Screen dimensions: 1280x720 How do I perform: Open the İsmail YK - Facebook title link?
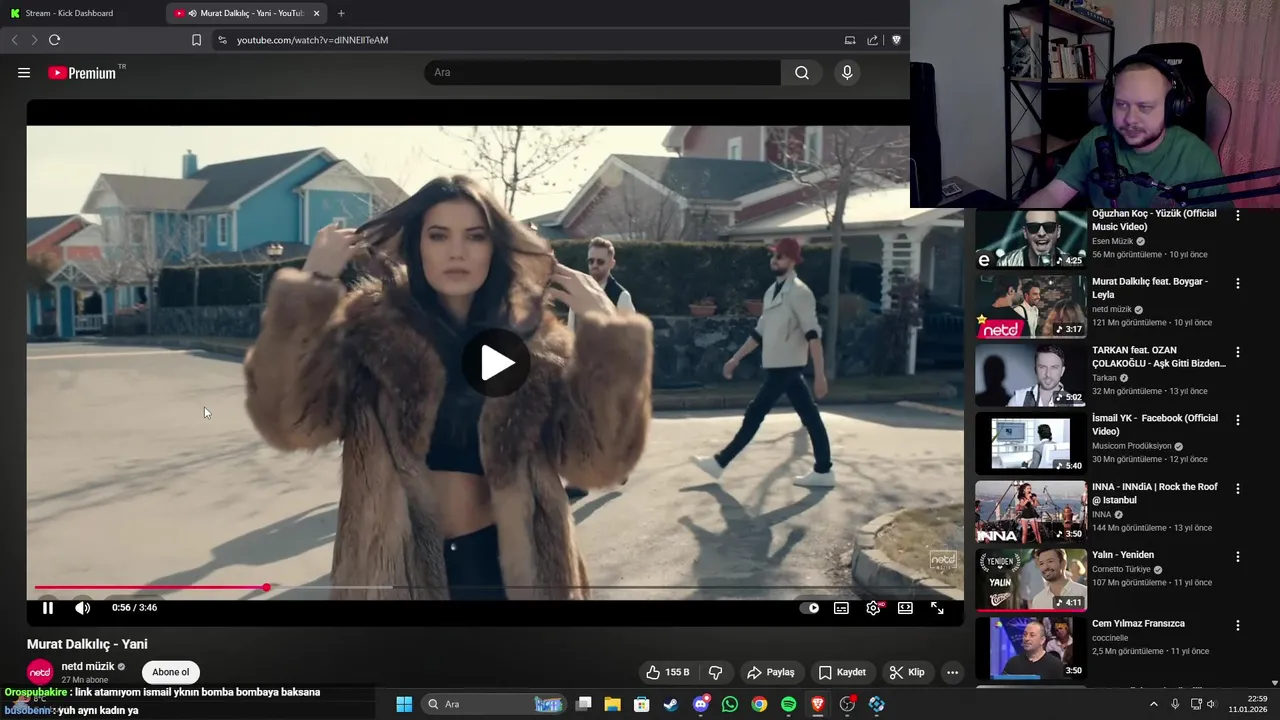click(1155, 424)
